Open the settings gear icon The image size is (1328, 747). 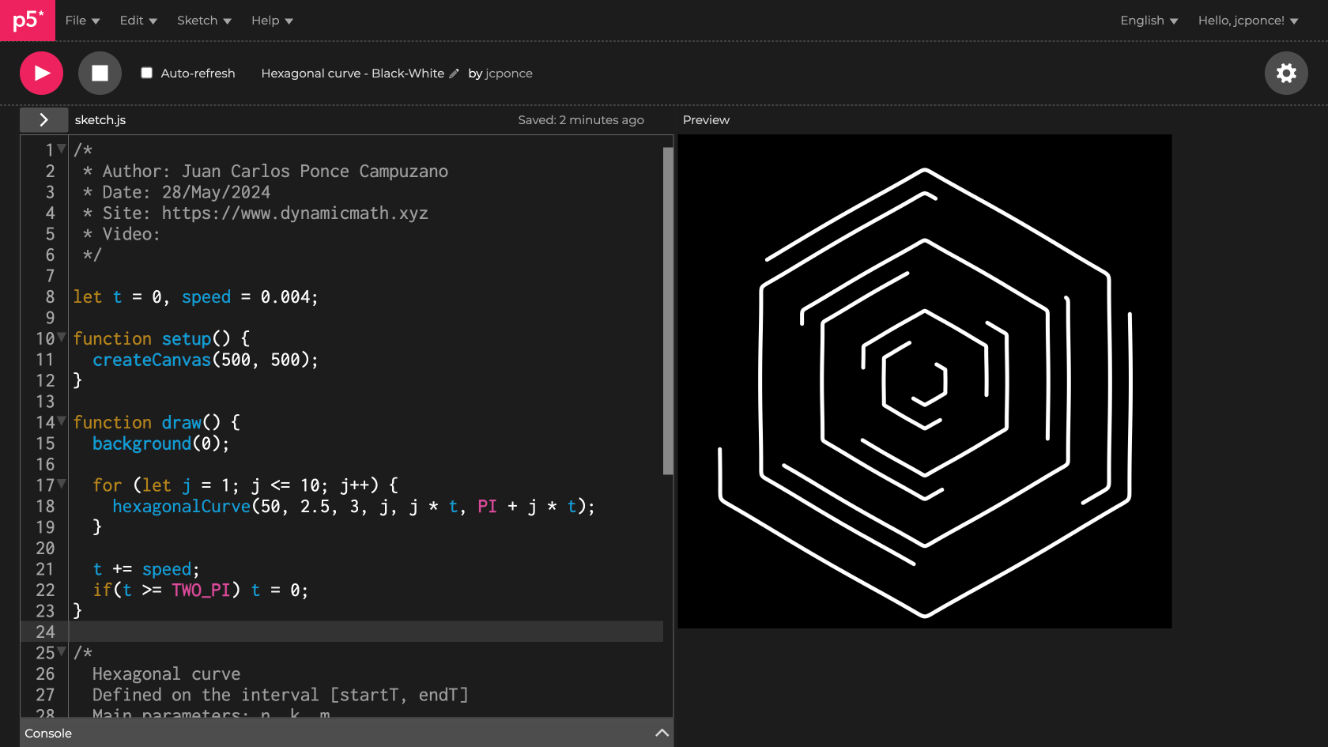(x=1286, y=73)
